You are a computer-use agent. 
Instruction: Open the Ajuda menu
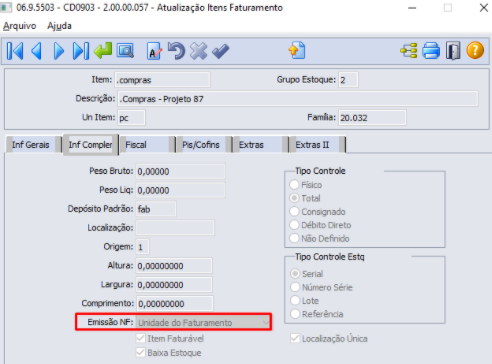tap(59, 26)
